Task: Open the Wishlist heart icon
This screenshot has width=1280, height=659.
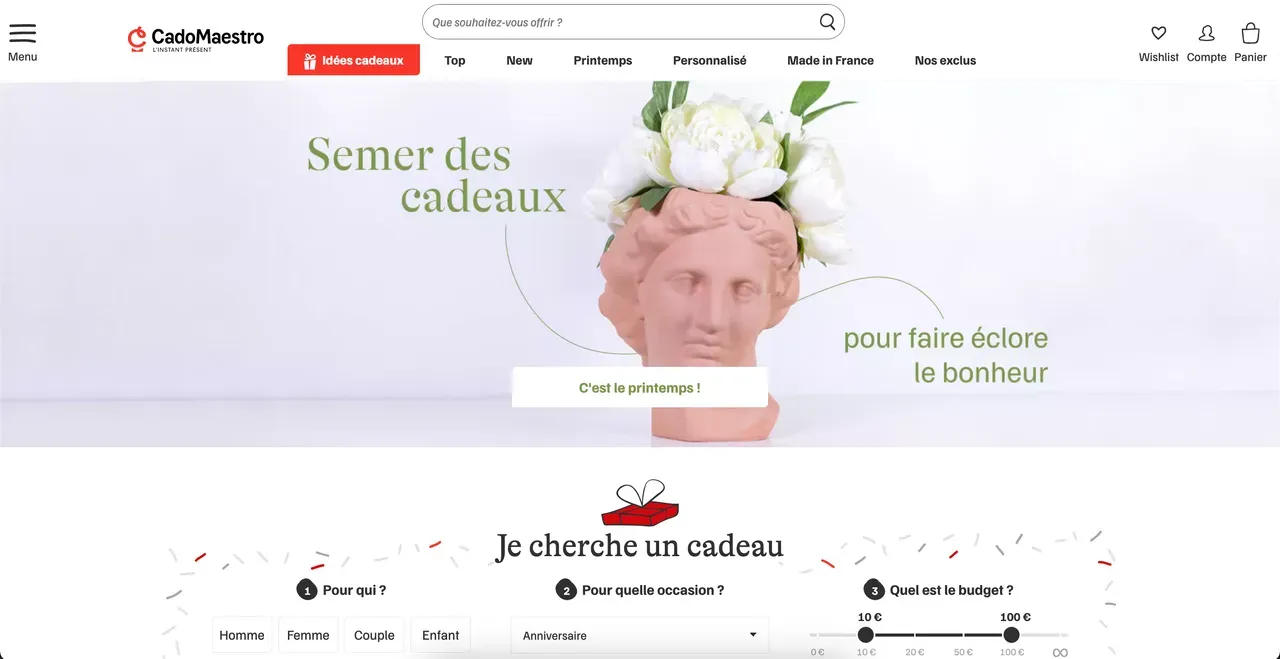Action: [1158, 33]
